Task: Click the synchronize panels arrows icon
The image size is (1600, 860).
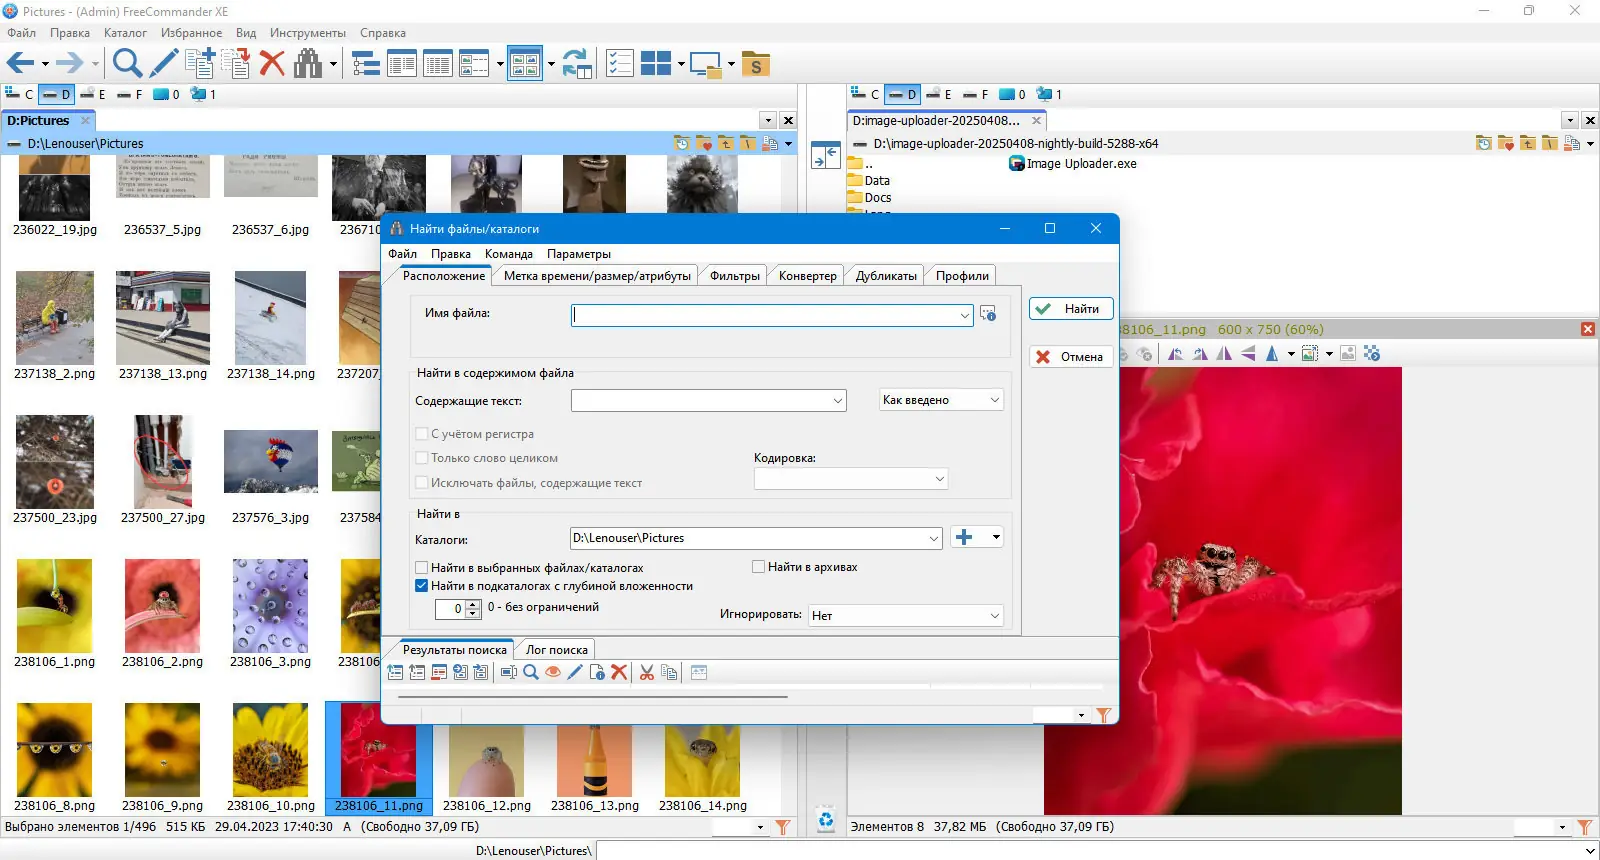Action: (576, 64)
